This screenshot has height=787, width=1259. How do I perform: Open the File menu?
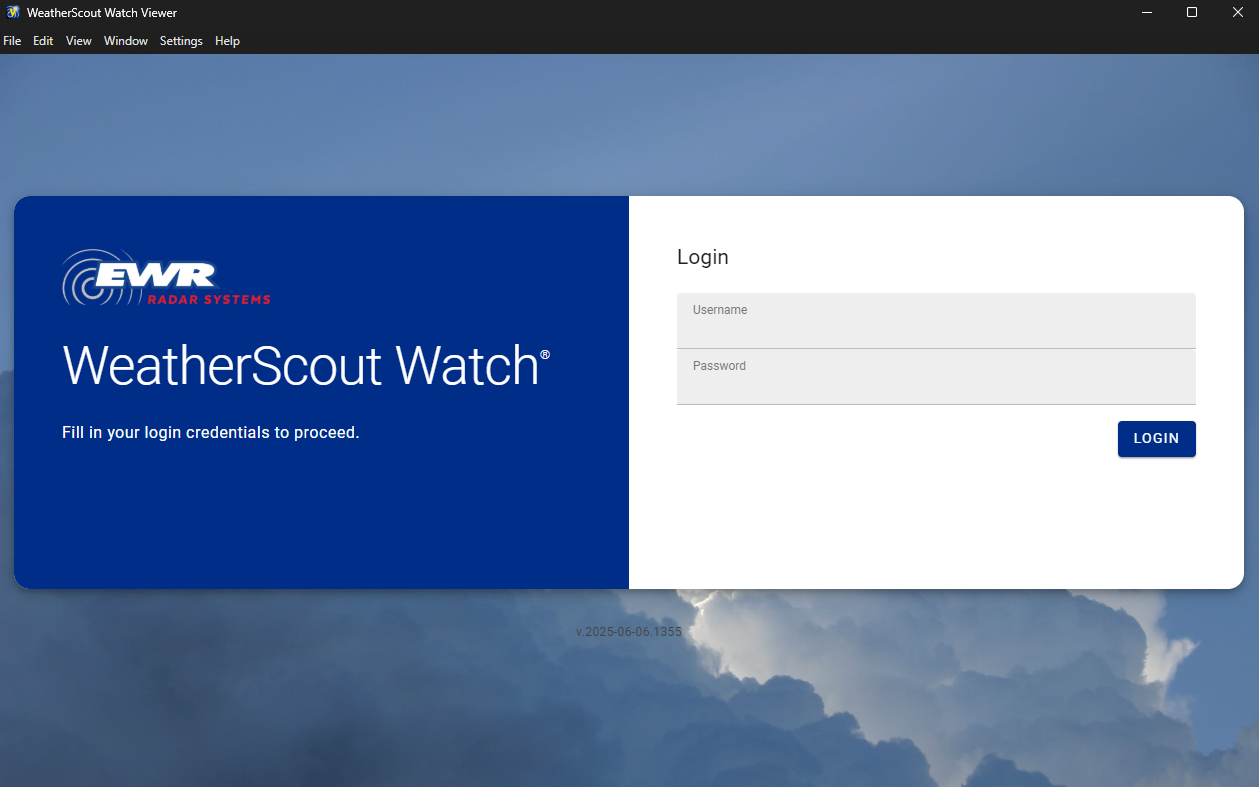[12, 41]
